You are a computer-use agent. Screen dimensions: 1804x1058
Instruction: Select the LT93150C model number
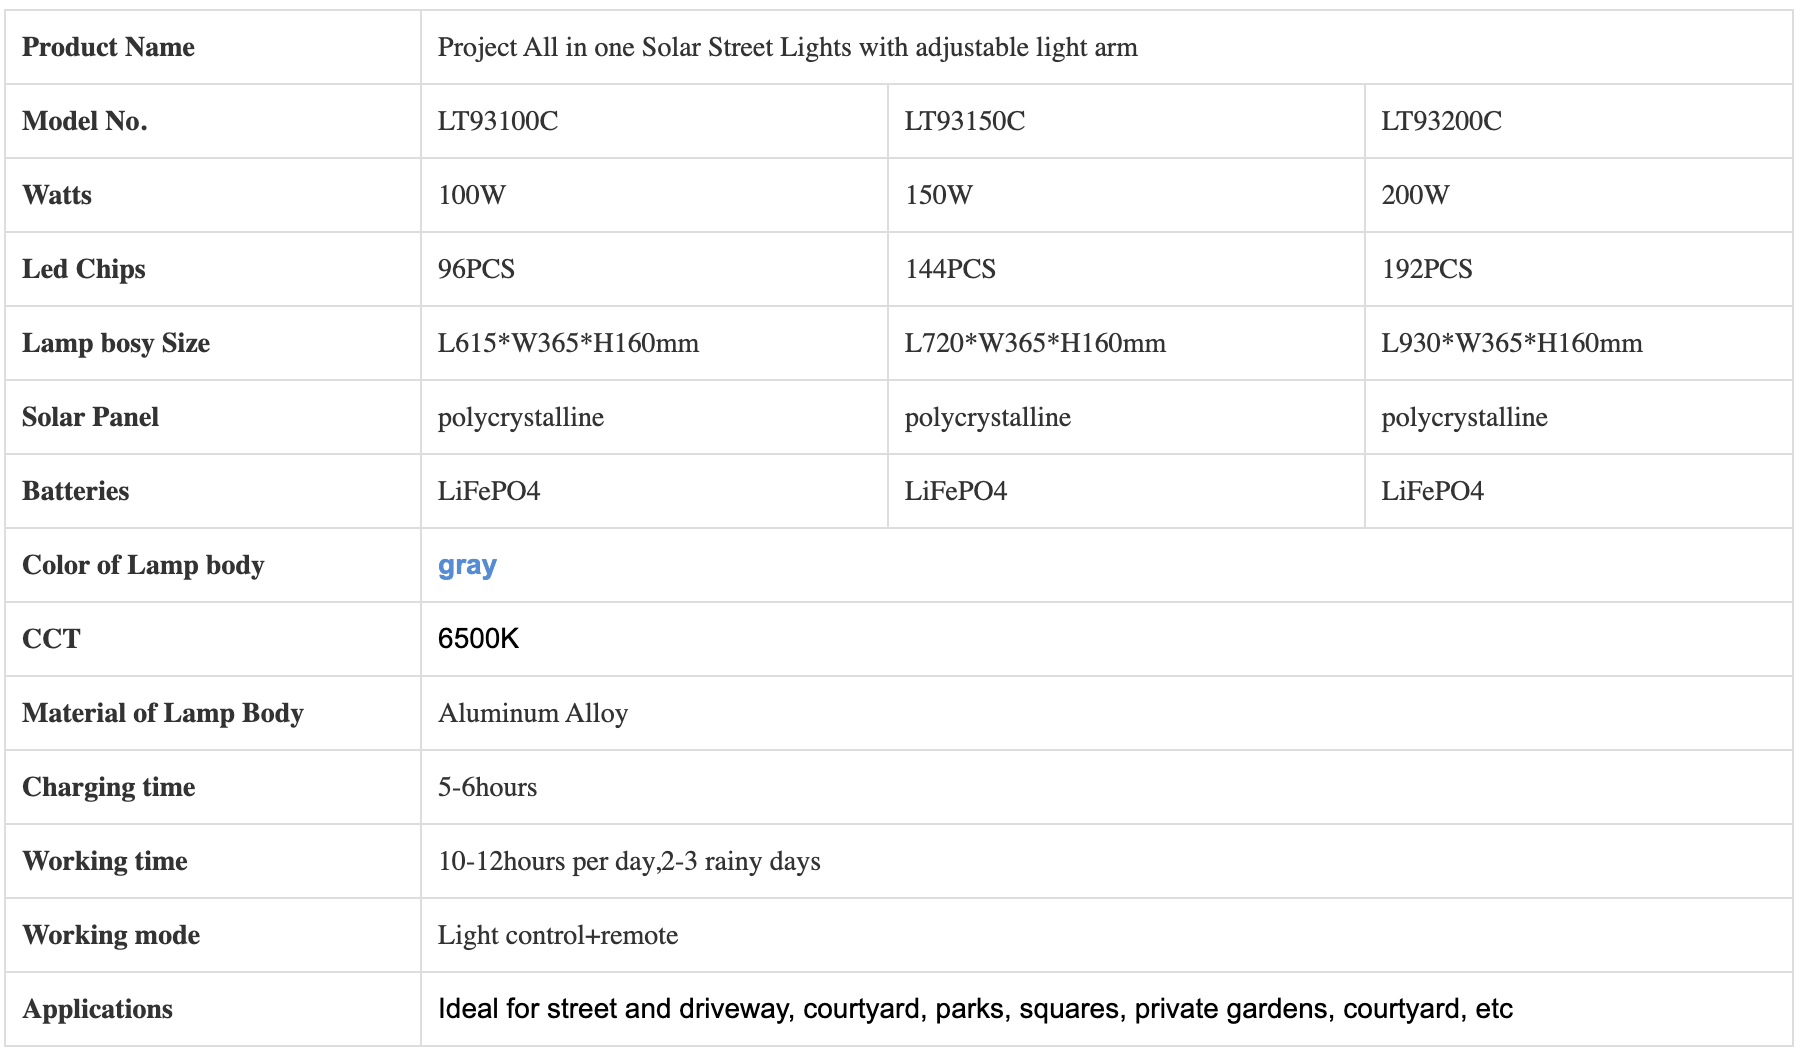point(964,121)
